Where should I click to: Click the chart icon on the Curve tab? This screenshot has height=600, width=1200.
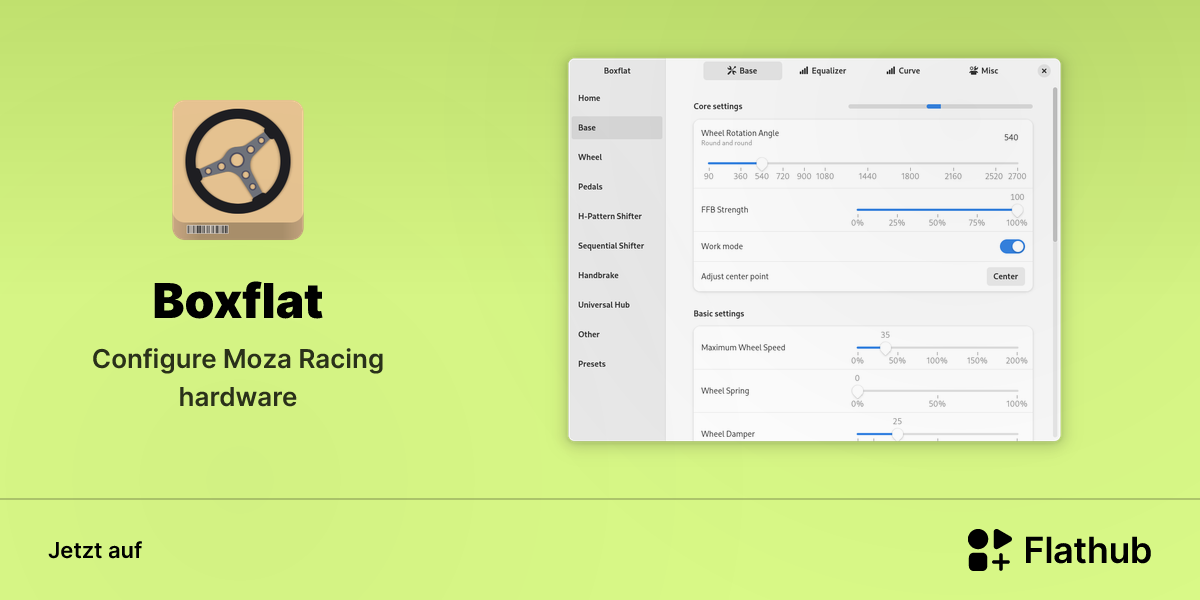tap(891, 71)
